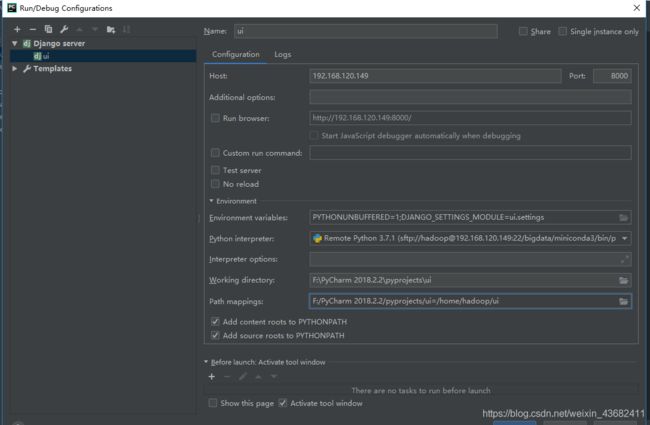650x425 pixels.
Task: Switch to the Logs tab
Action: (283, 54)
